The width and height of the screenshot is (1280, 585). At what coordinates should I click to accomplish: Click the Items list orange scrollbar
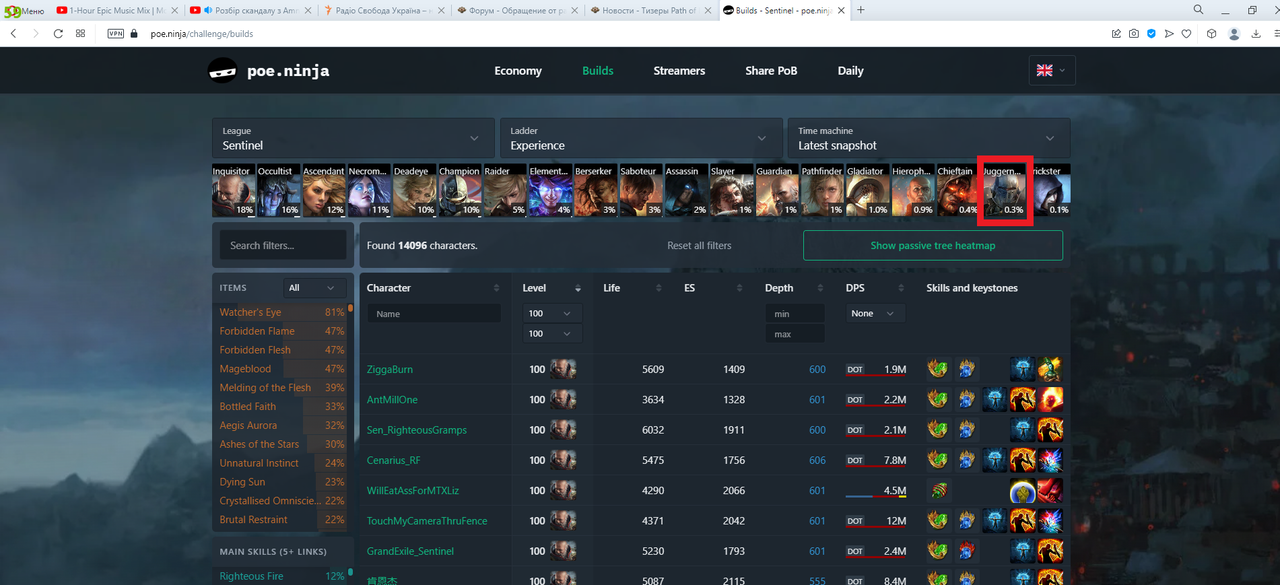click(350, 308)
